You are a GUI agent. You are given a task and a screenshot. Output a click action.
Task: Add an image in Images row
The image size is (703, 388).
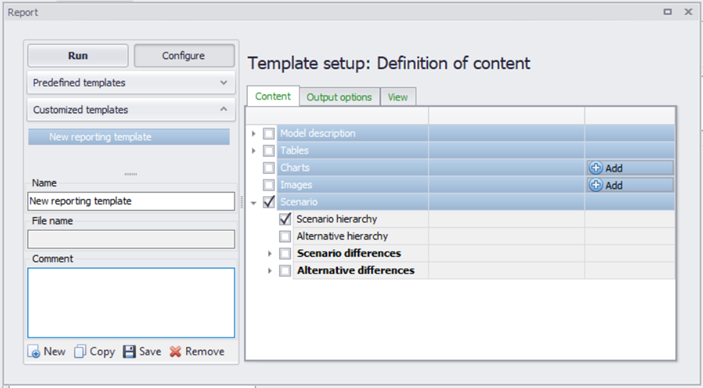[x=629, y=185]
